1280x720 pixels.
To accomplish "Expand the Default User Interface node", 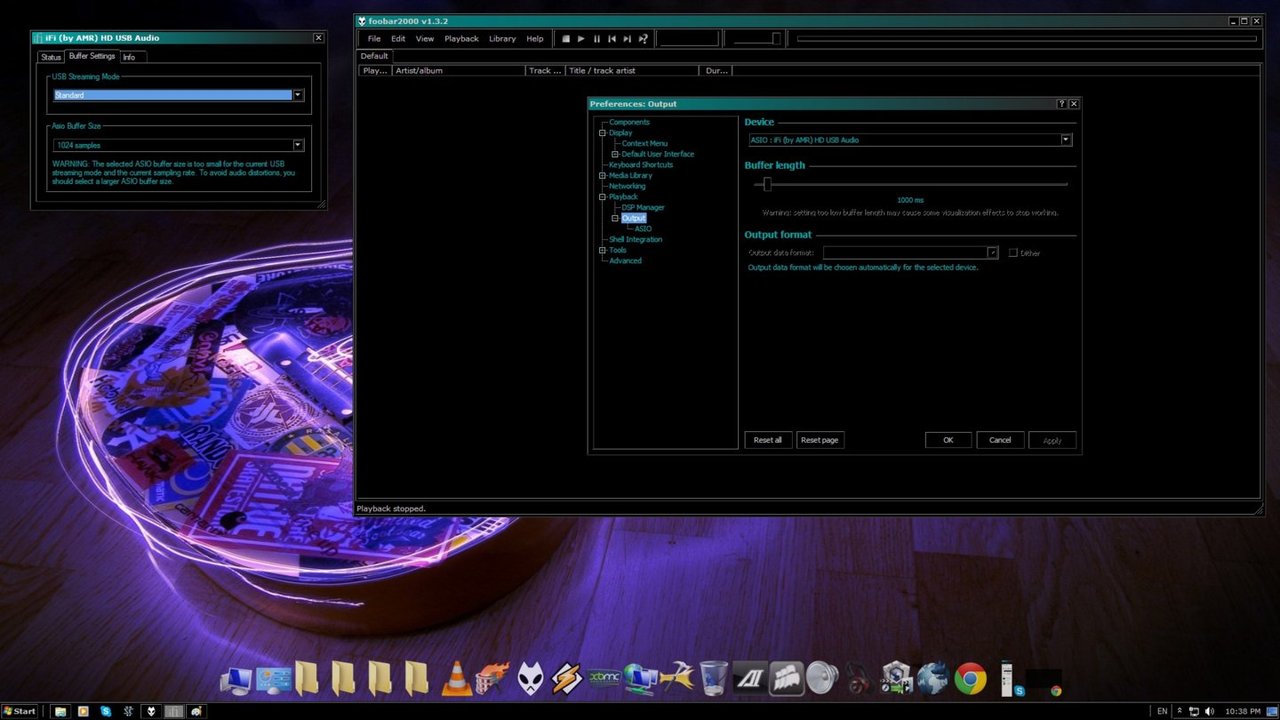I will coord(615,154).
